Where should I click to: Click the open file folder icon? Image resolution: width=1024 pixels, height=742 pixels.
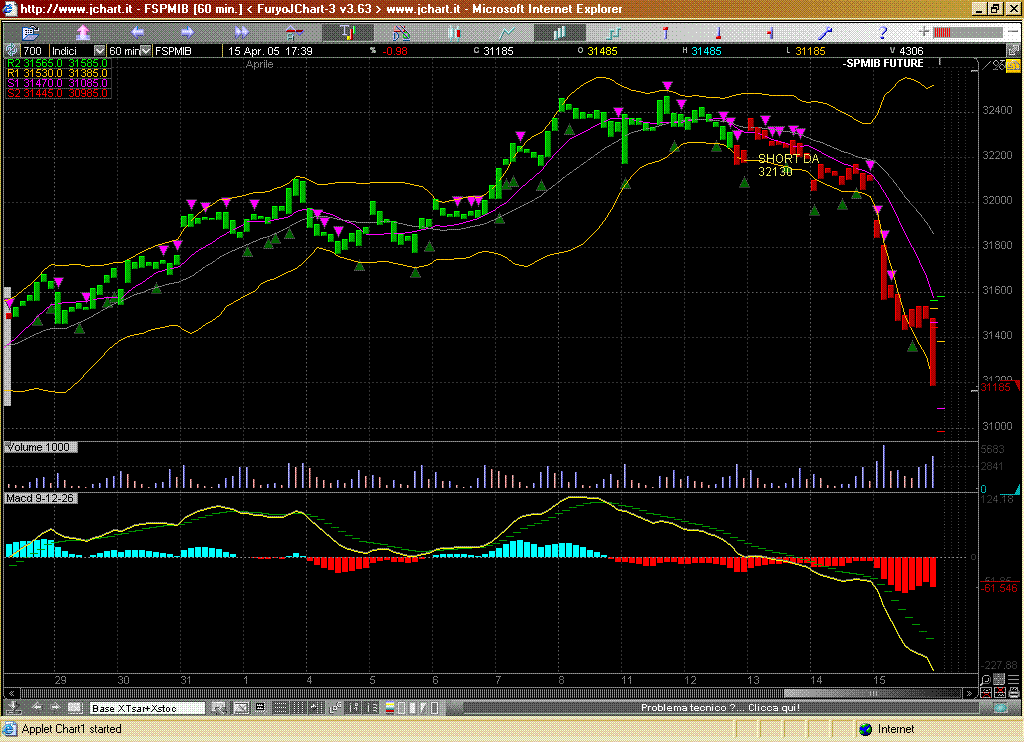[x=30, y=33]
